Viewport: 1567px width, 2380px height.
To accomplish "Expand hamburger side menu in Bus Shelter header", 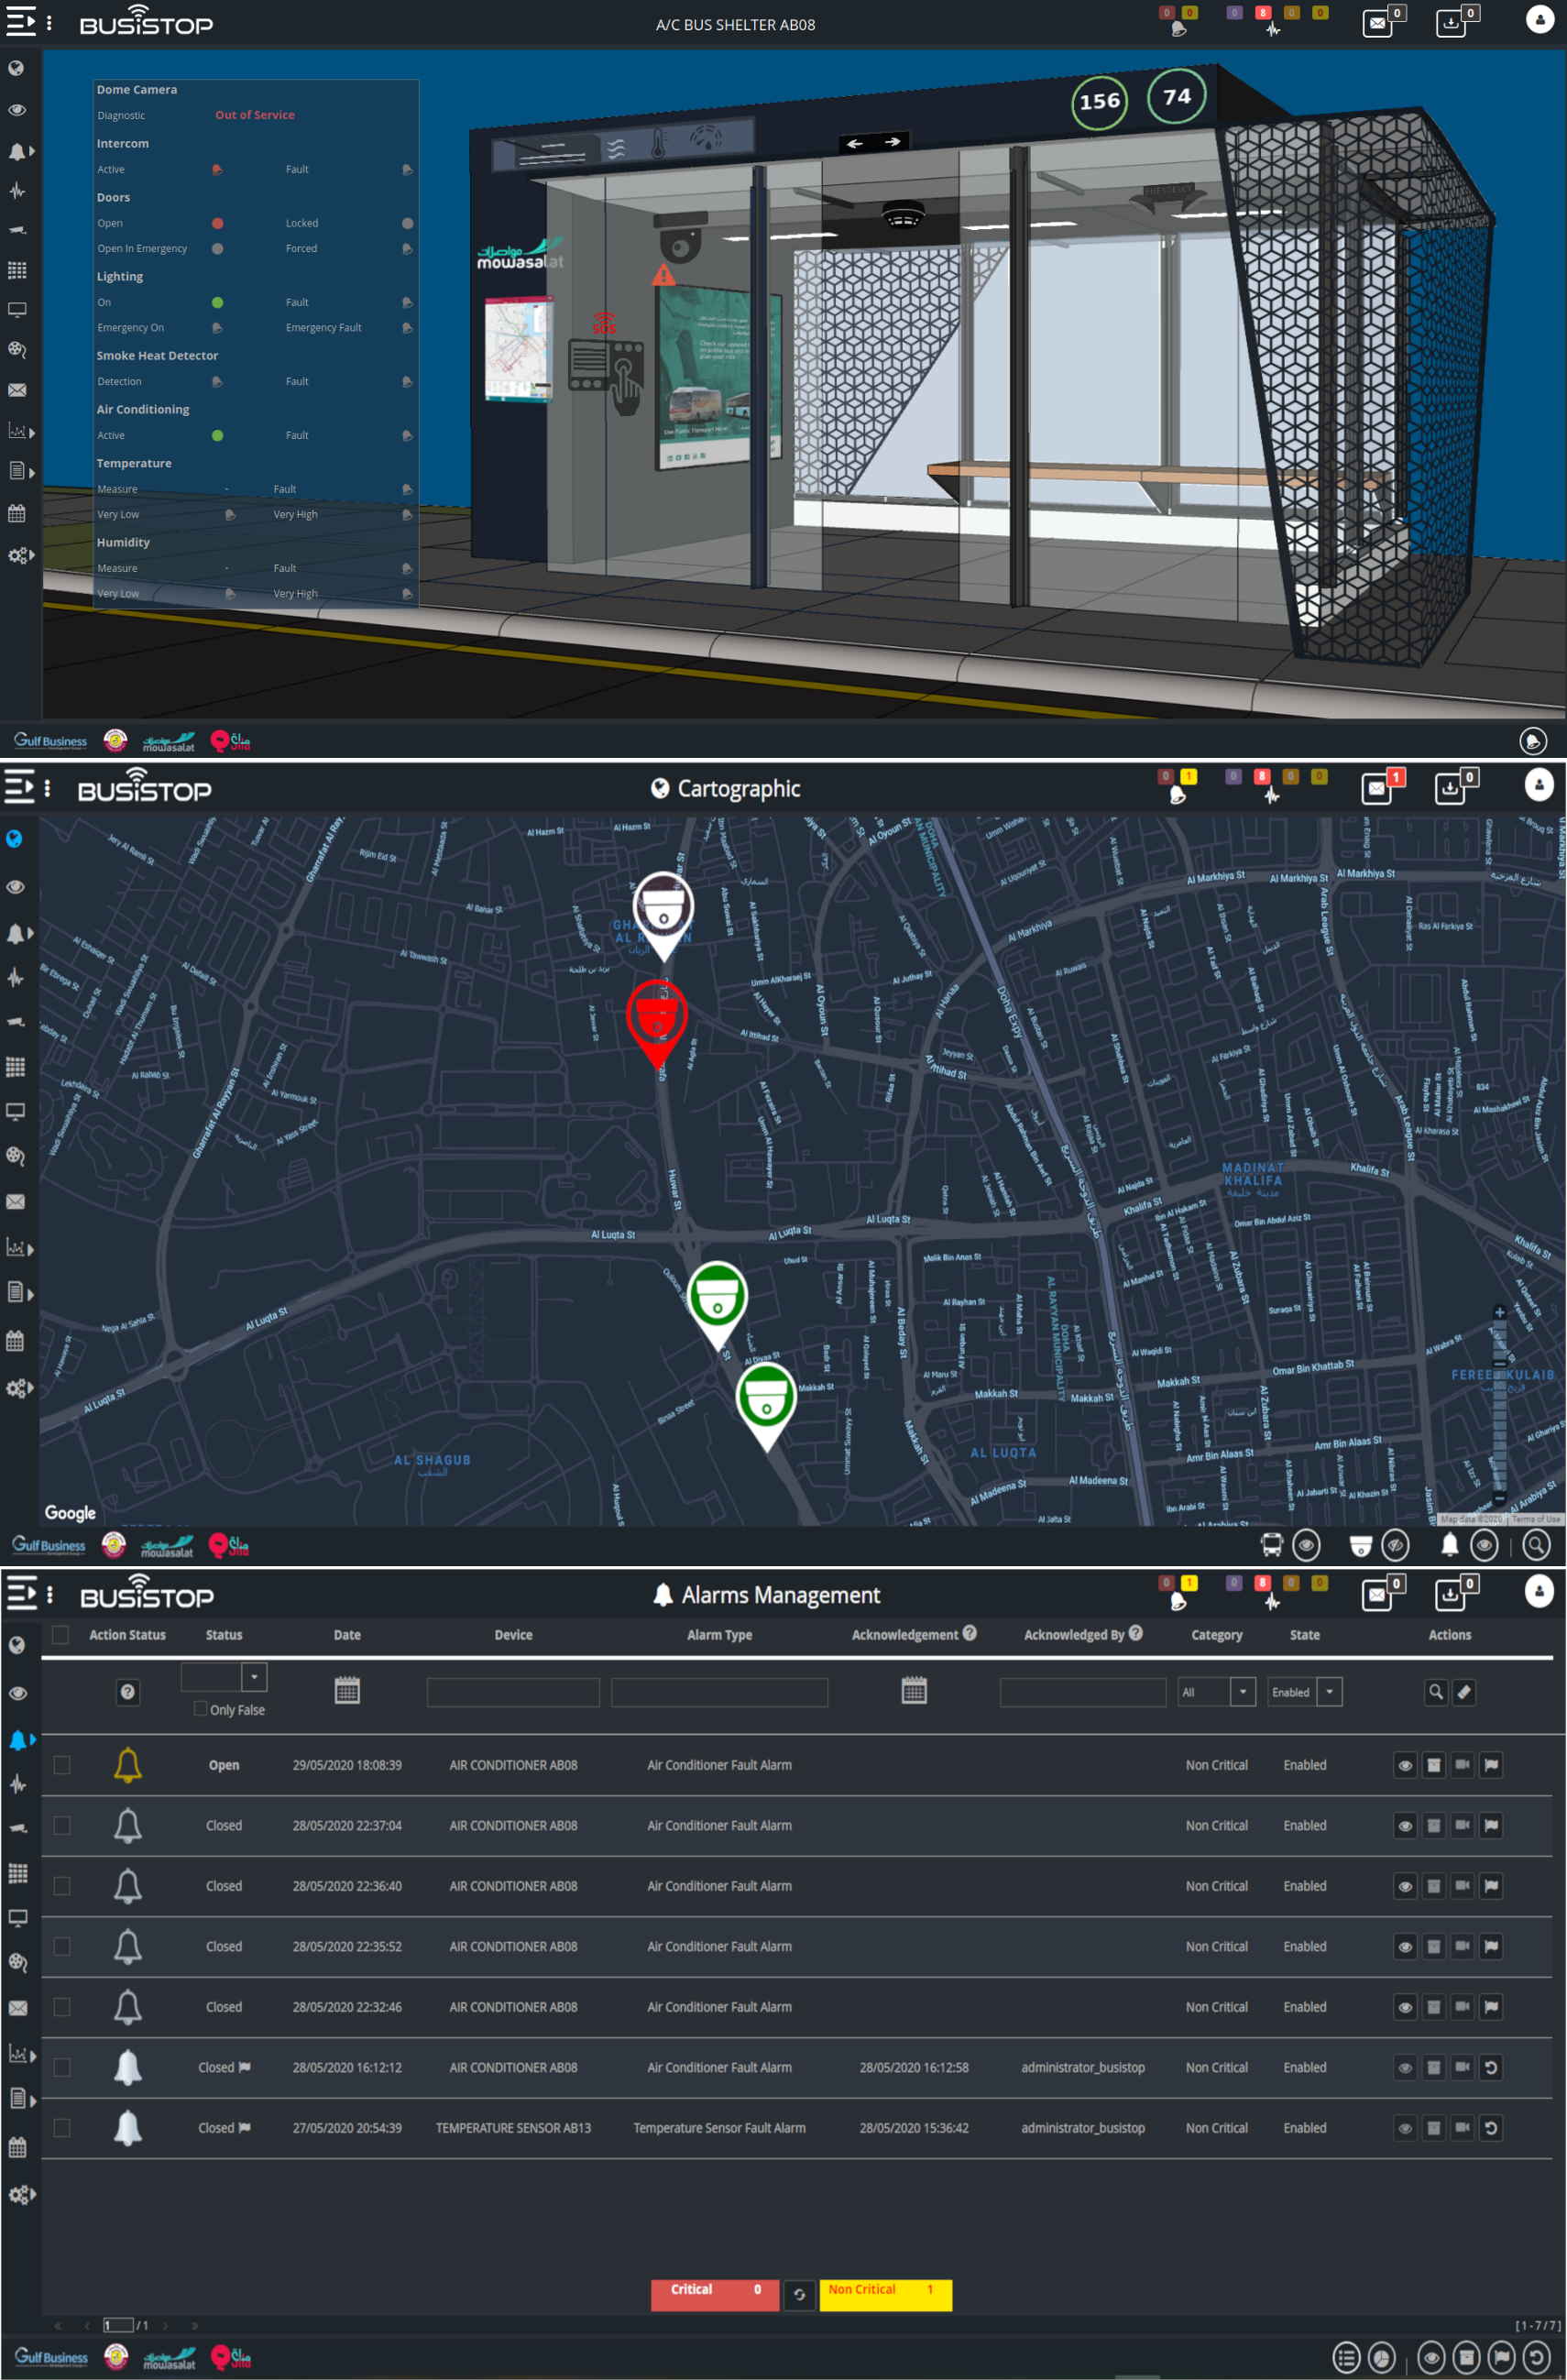I will 20,22.
